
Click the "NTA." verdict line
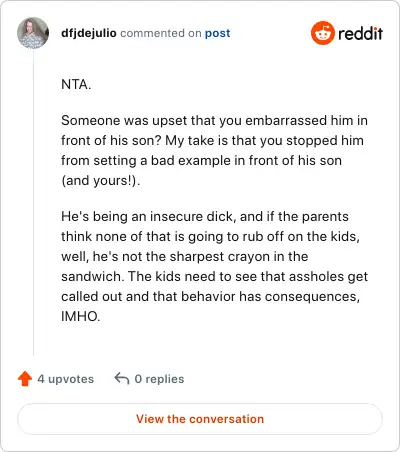[76, 84]
